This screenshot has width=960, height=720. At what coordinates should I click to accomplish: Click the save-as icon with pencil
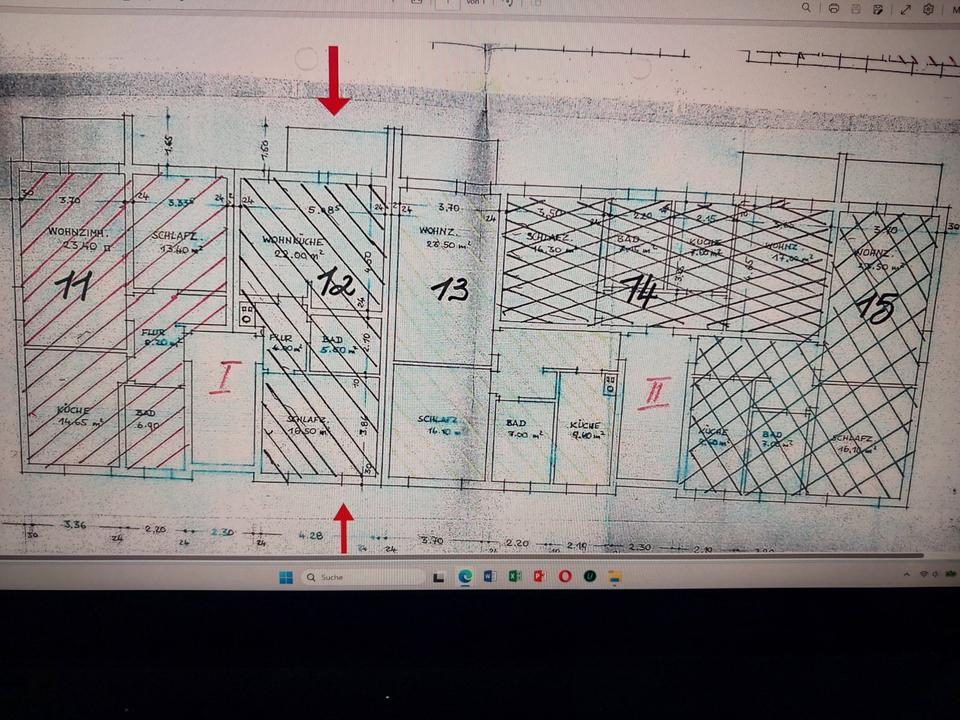pyautogui.click(x=879, y=8)
